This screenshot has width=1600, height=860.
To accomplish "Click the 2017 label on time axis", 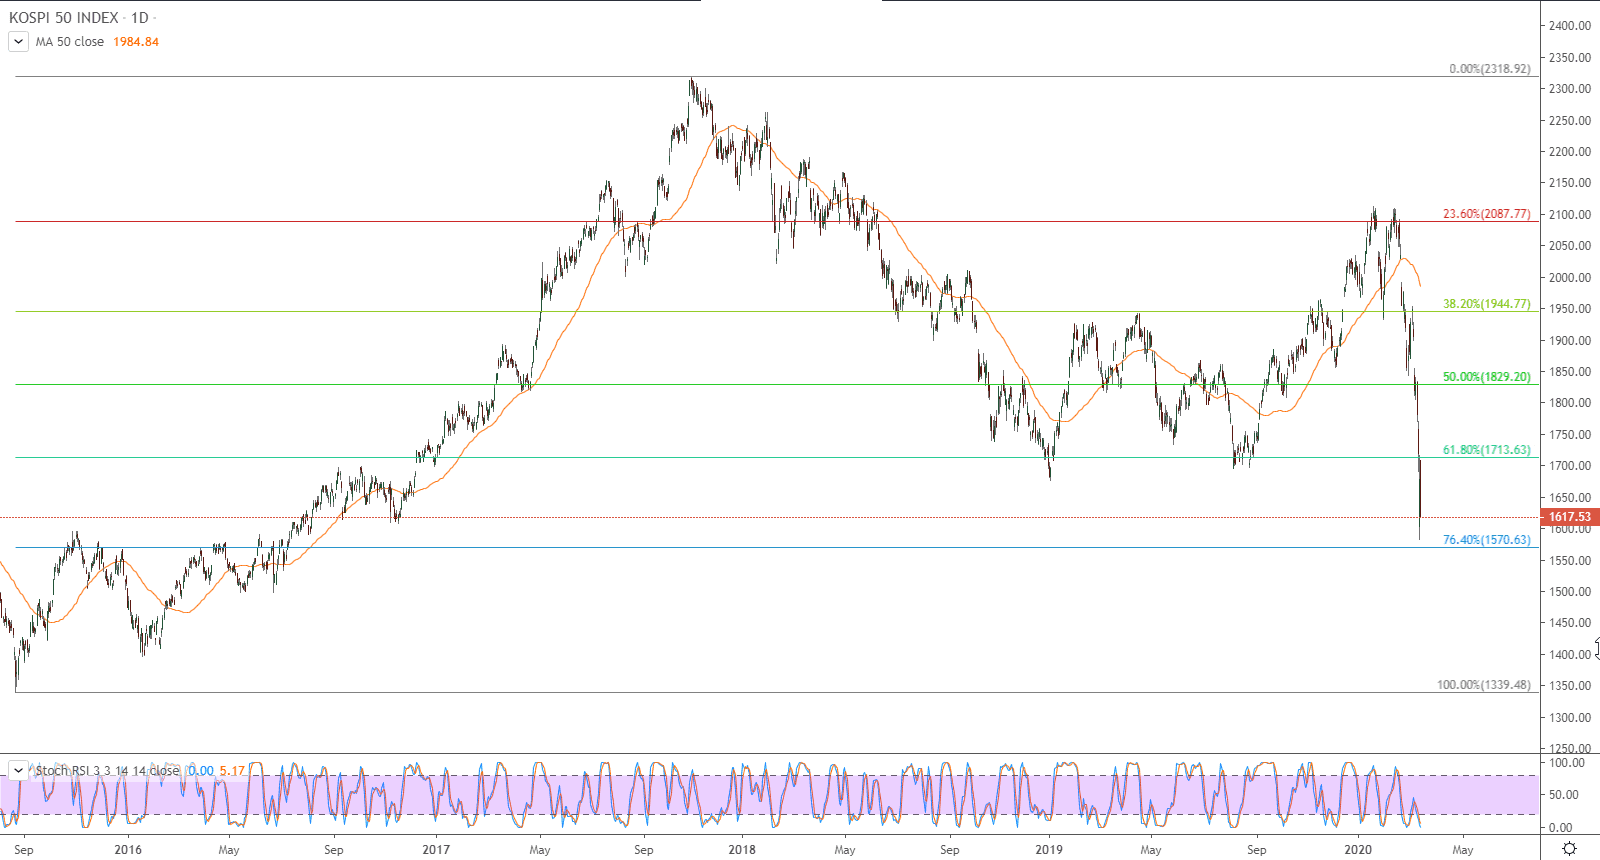I will [x=436, y=850].
